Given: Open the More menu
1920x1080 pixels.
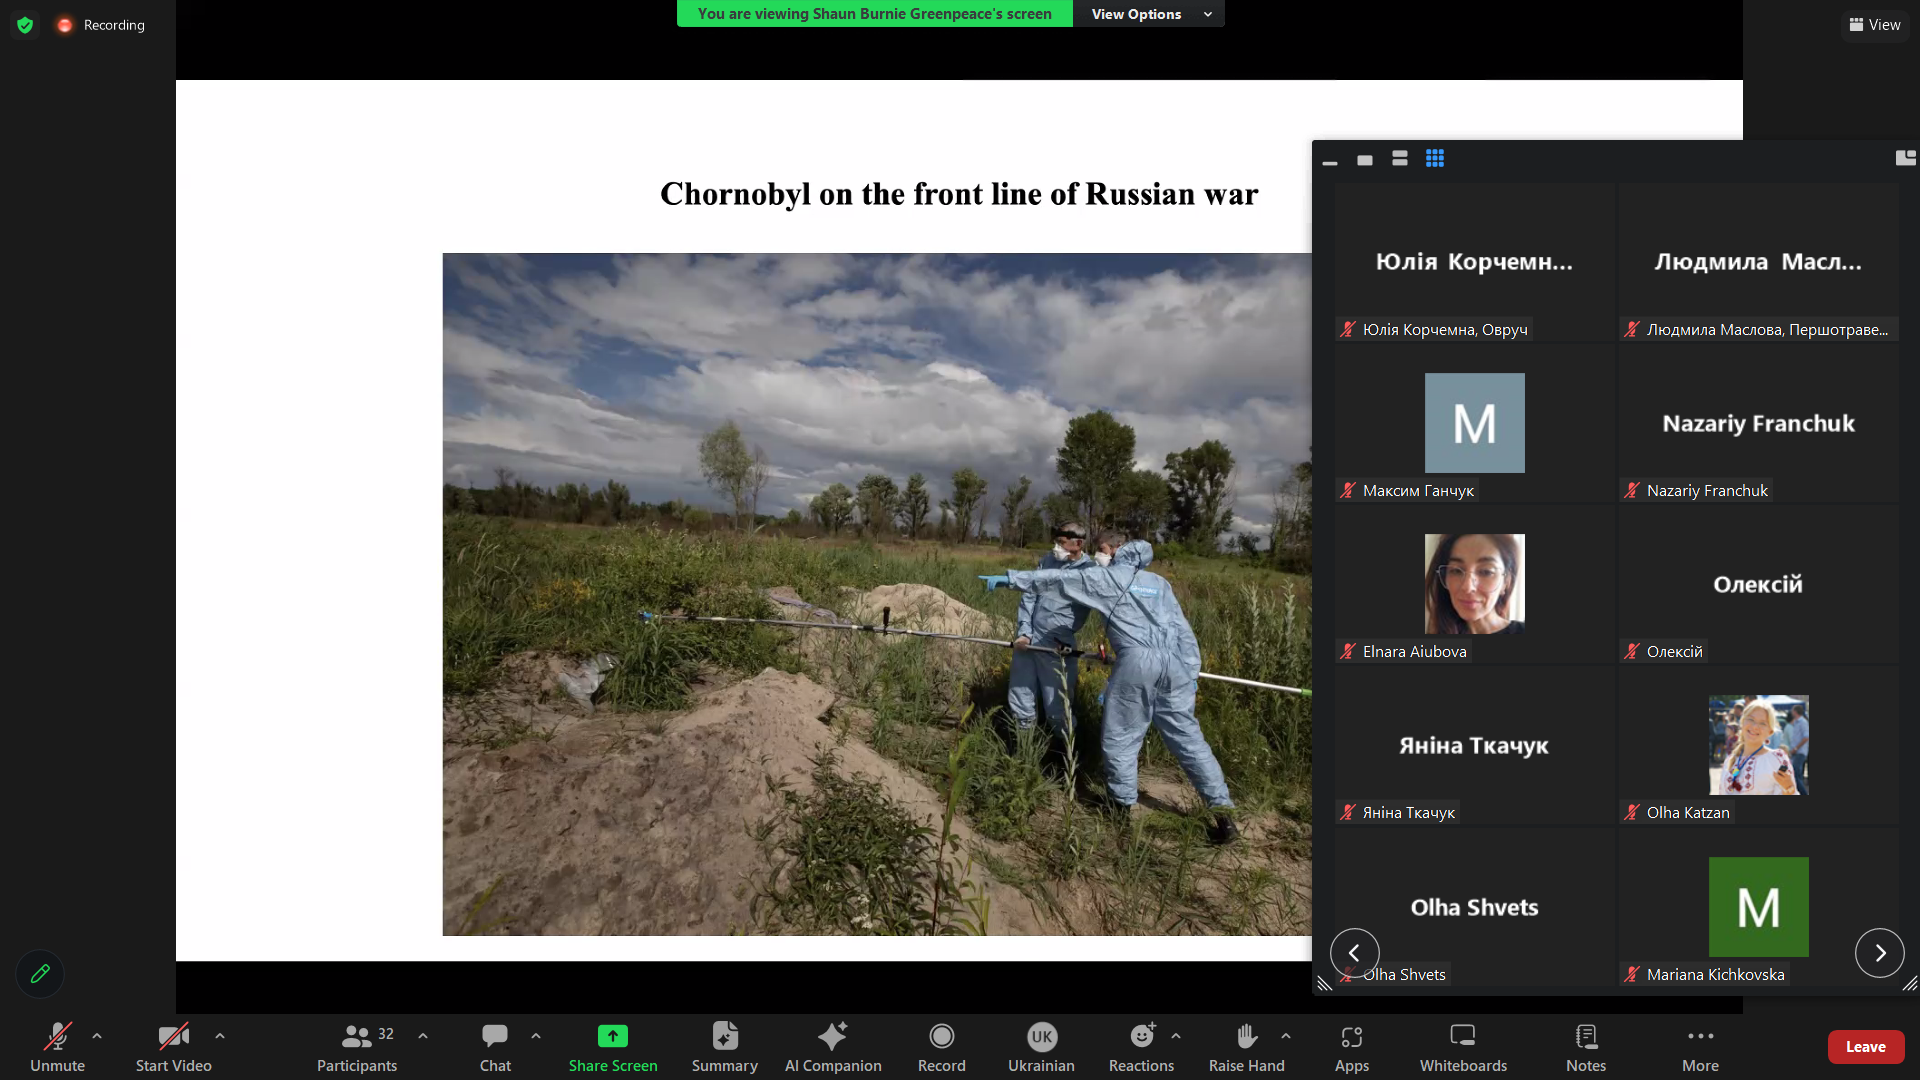Looking at the screenshot, I should [x=1700, y=1046].
